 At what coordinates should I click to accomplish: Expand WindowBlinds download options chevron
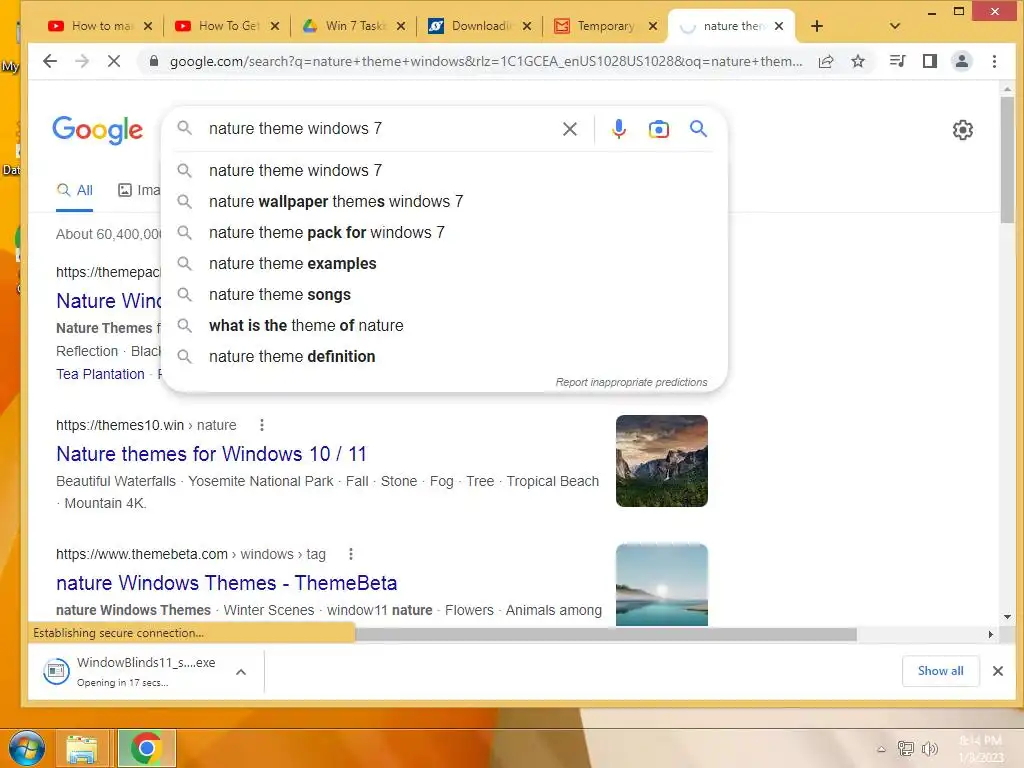point(241,671)
